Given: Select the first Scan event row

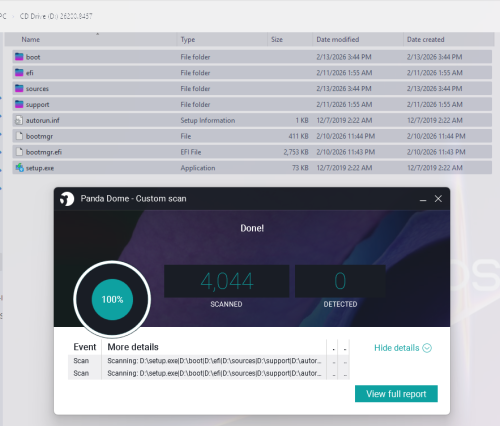Looking at the screenshot, I should coord(209,361).
